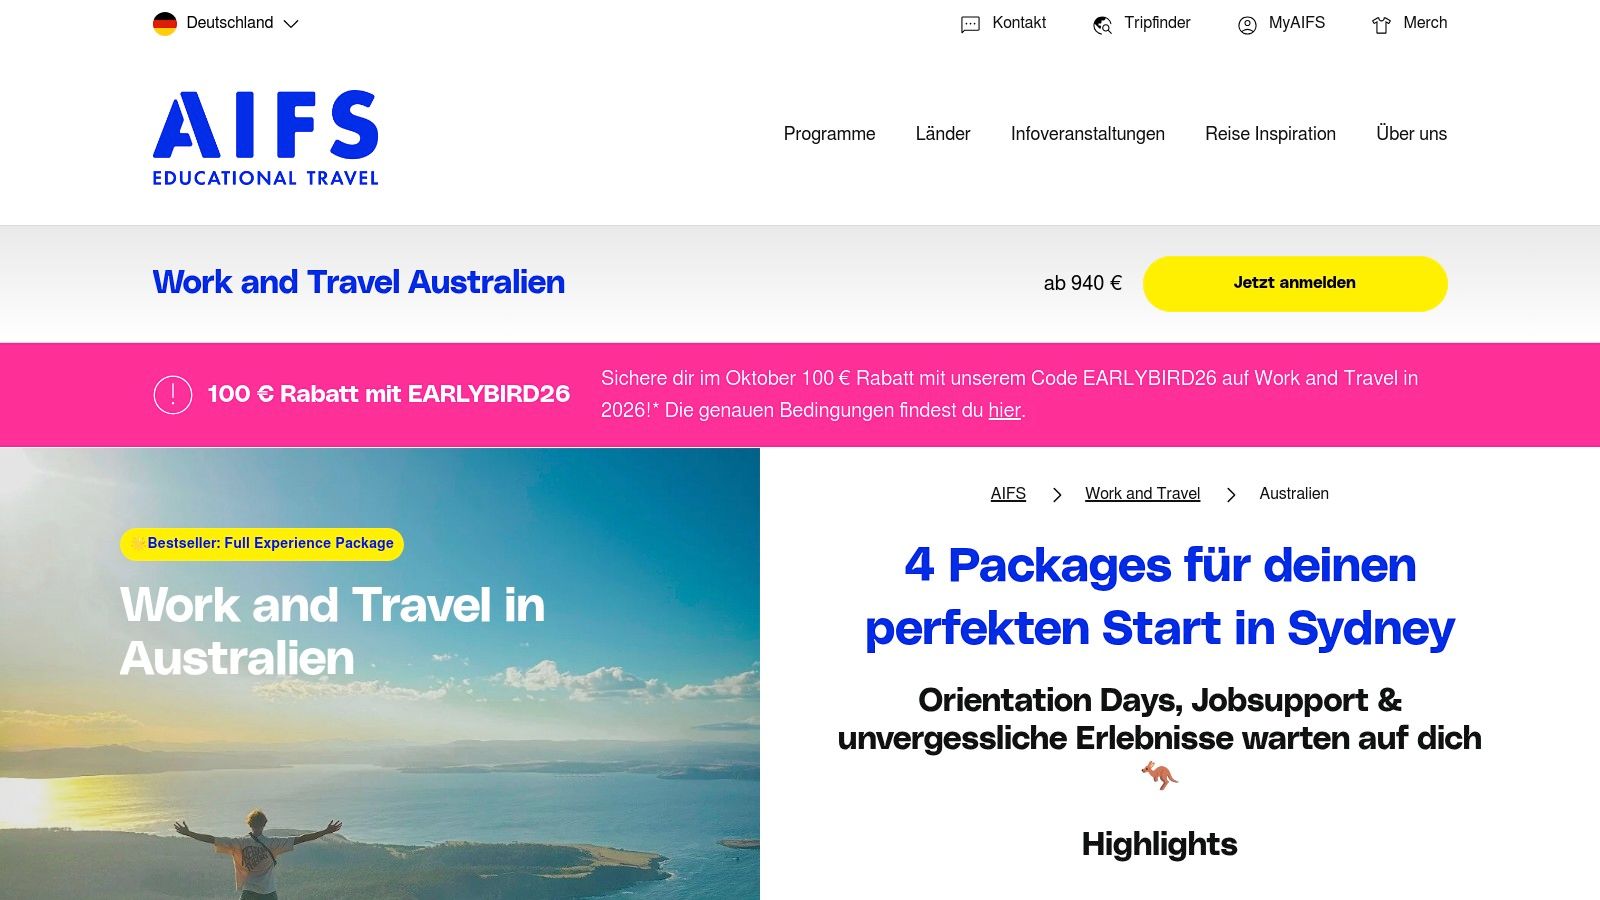This screenshot has width=1600, height=900.
Task: Follow the 'hier' conditions link
Action: tap(1004, 410)
